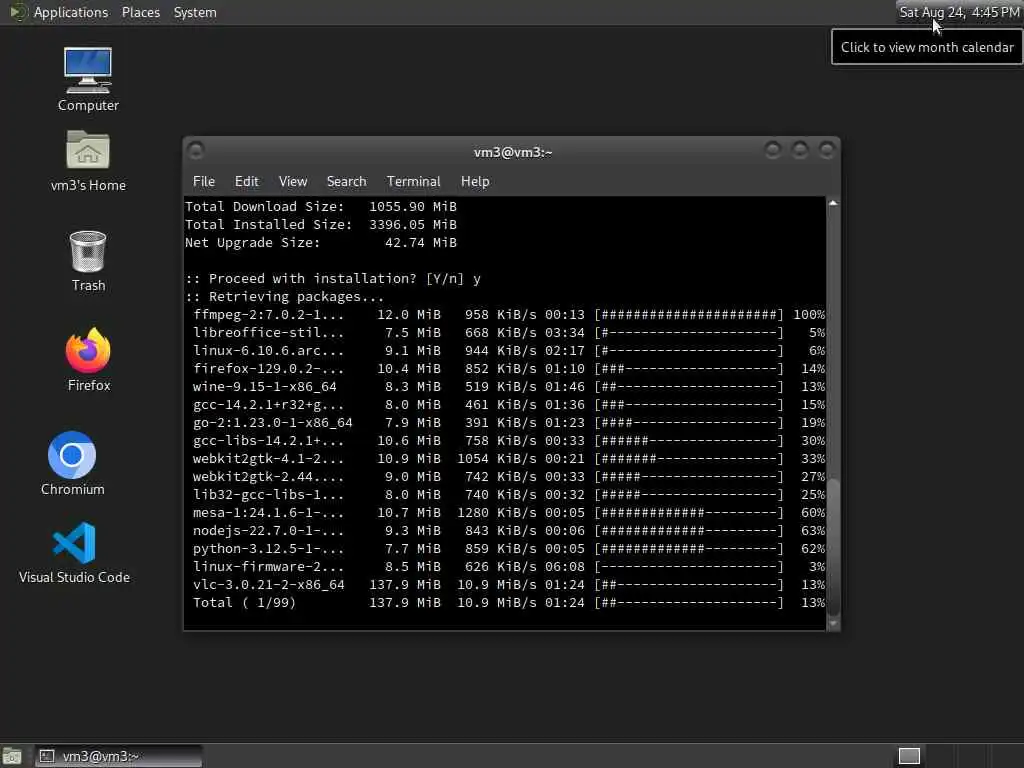
Task: Maximize the terminal window
Action: point(799,150)
